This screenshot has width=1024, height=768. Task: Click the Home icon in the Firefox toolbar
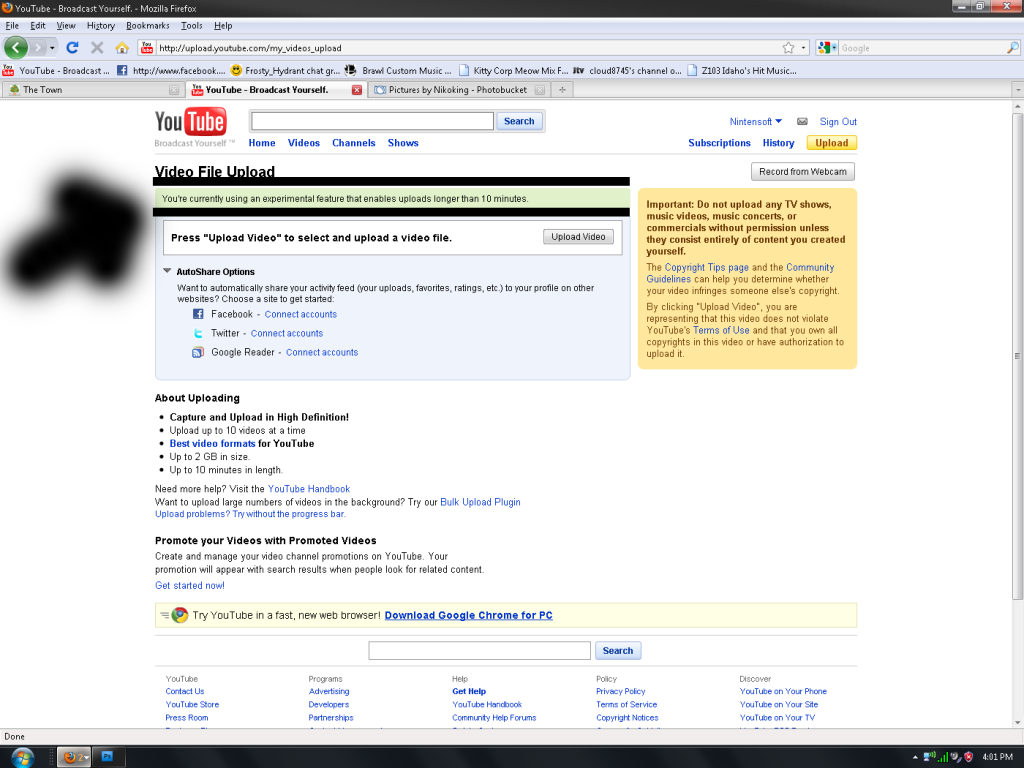tap(122, 47)
